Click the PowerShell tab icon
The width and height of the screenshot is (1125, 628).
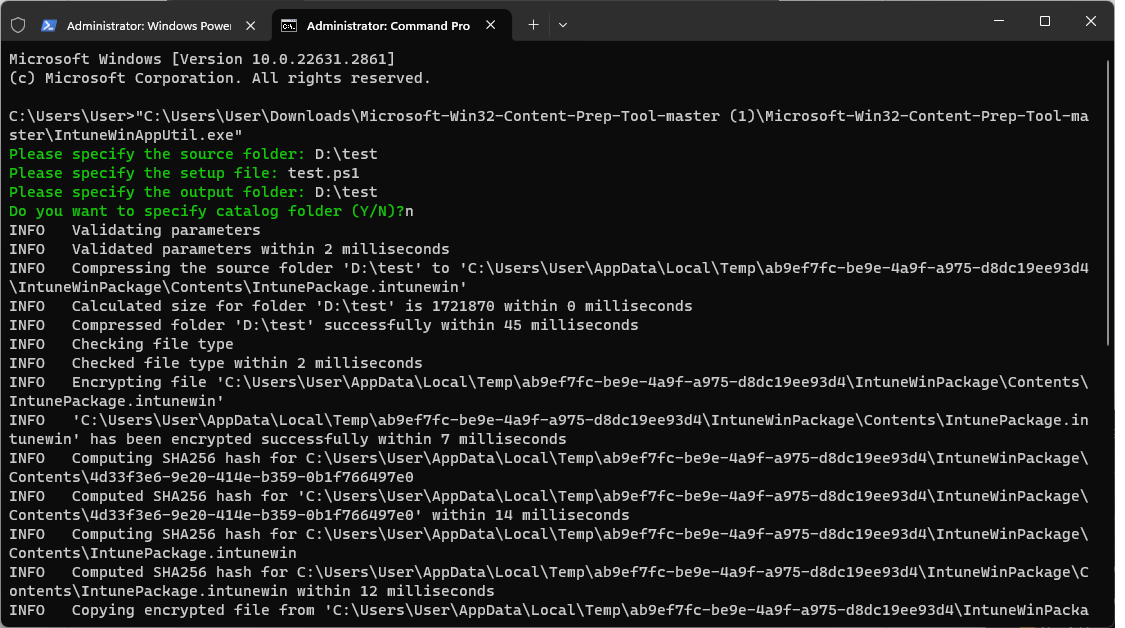(x=49, y=25)
